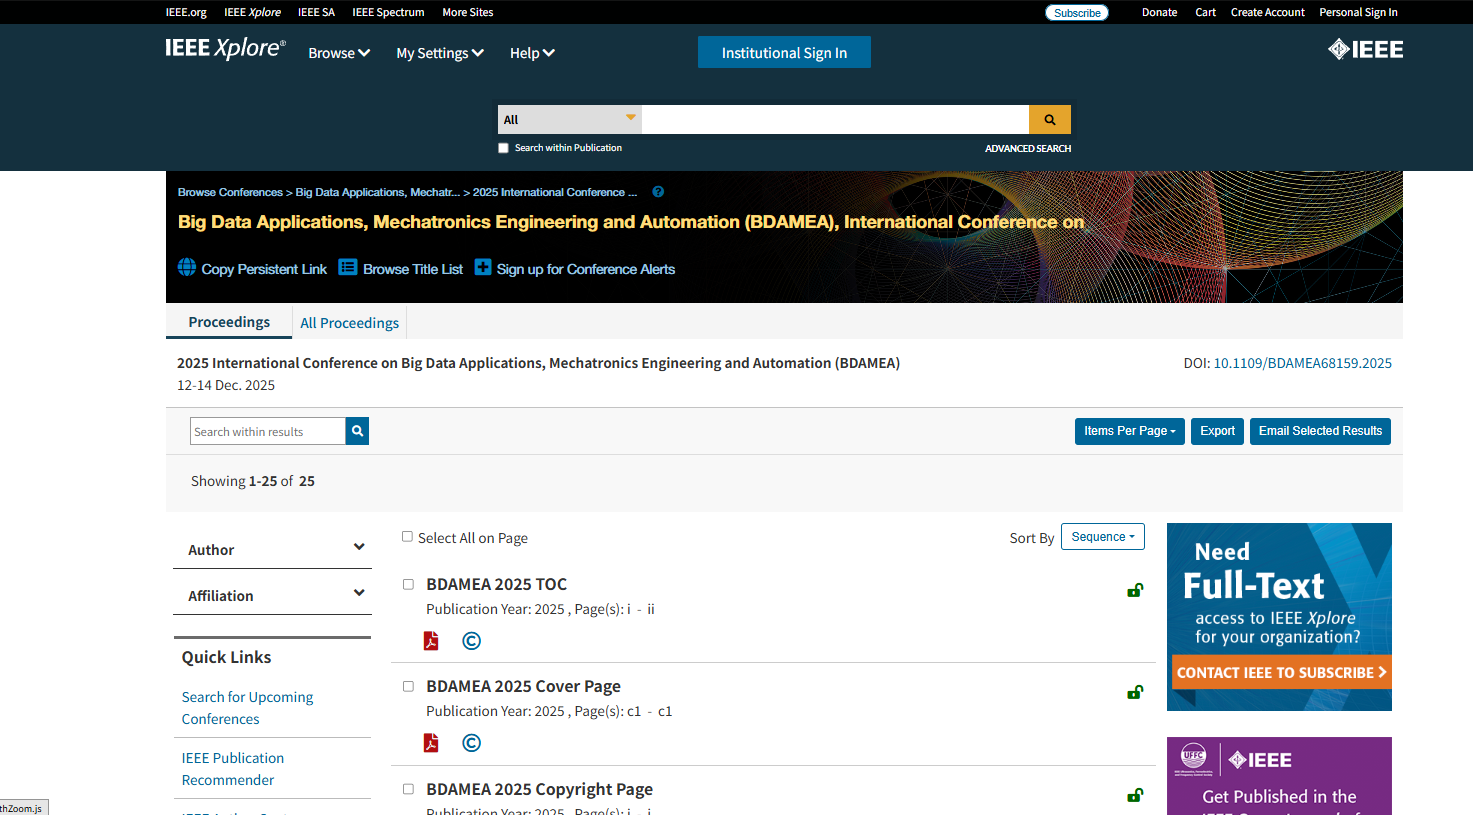Open the Sequence sort dropdown

pos(1102,537)
